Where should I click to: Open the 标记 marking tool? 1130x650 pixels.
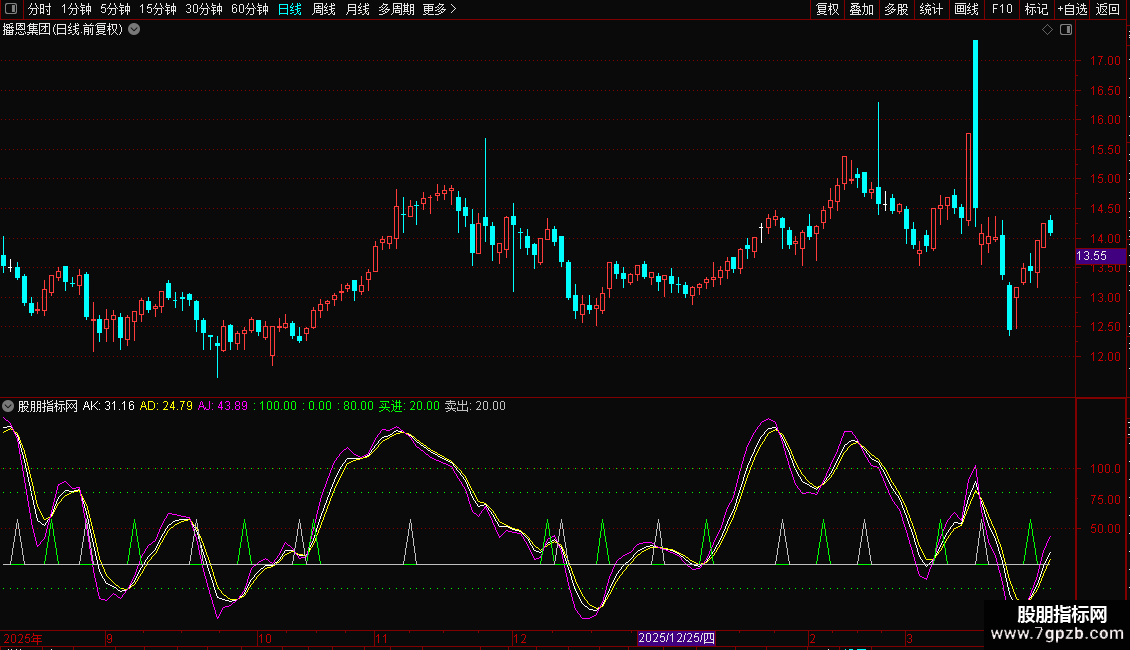1036,9
